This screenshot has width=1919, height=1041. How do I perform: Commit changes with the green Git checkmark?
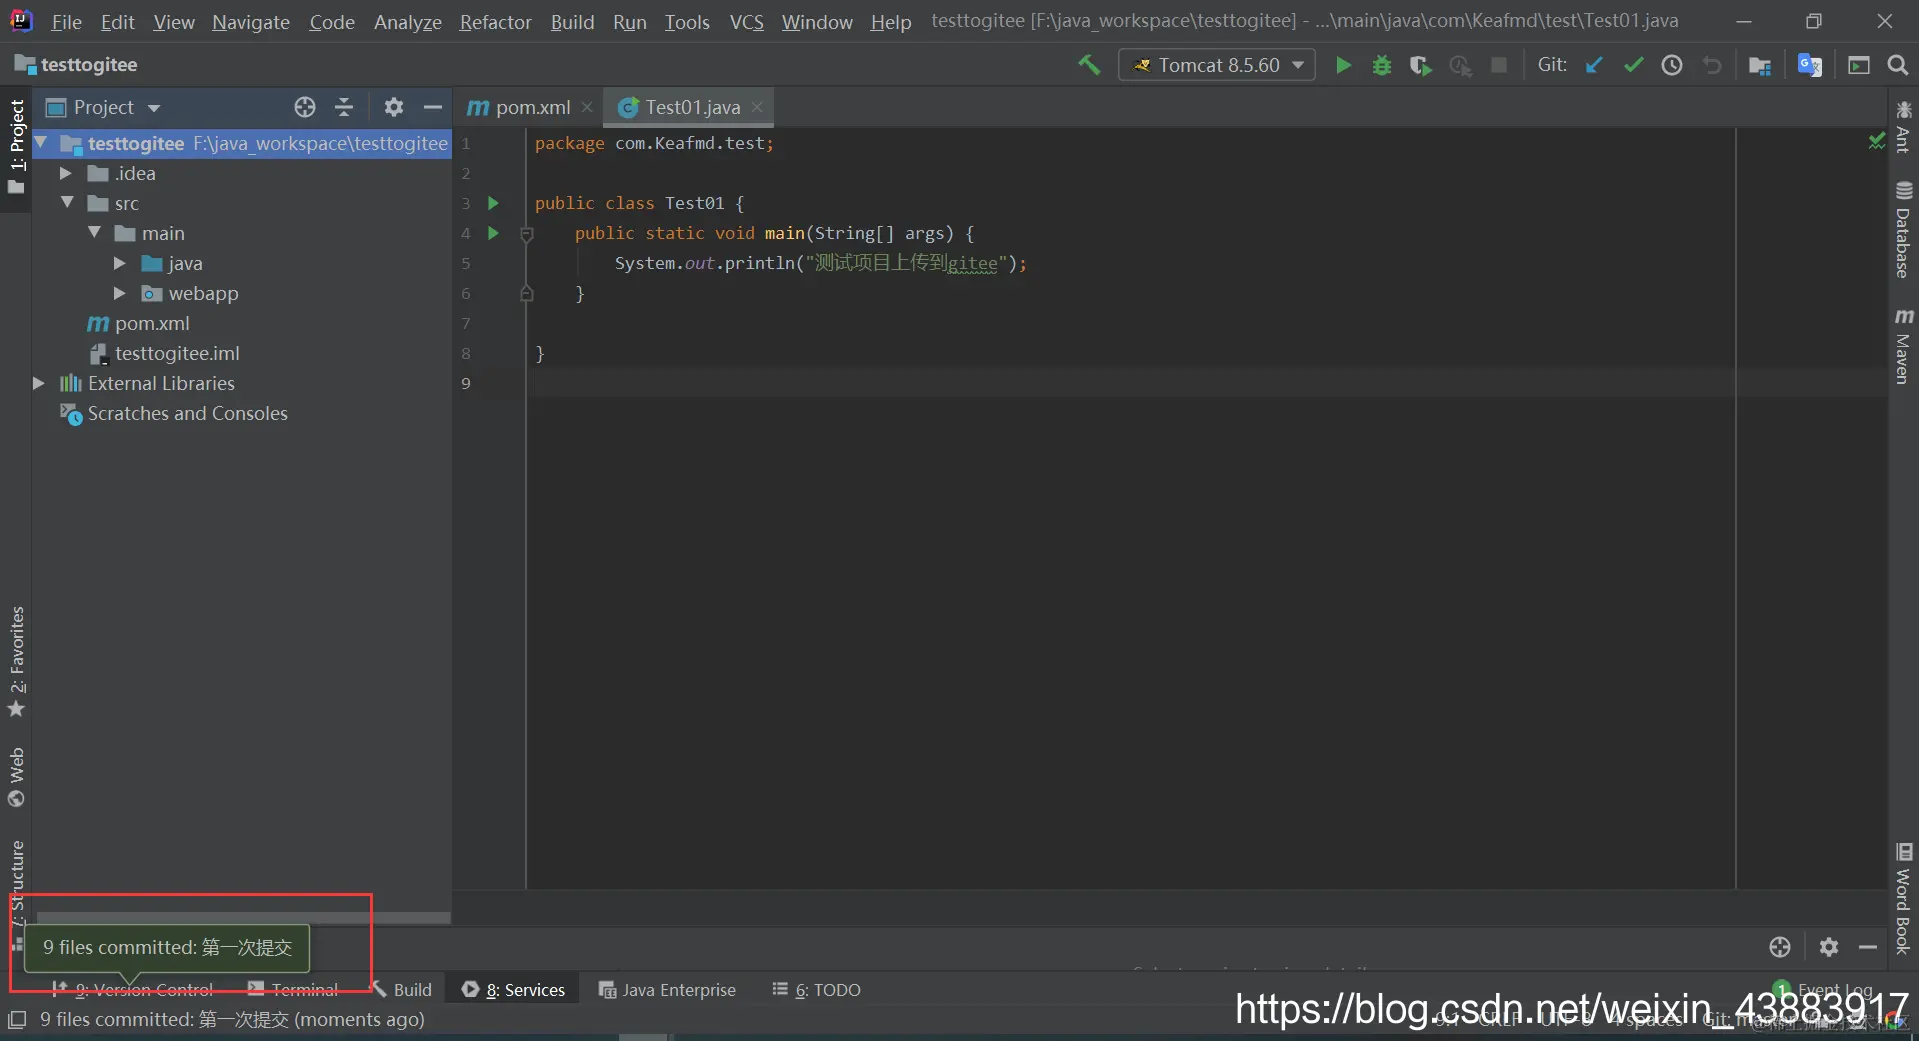tap(1633, 65)
